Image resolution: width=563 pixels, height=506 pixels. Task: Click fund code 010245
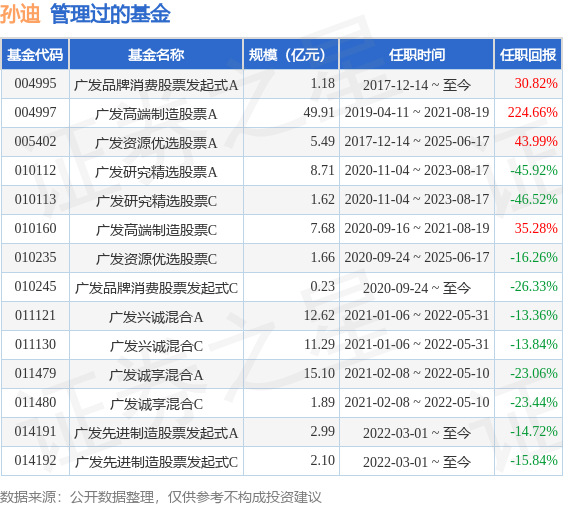[x=35, y=287]
